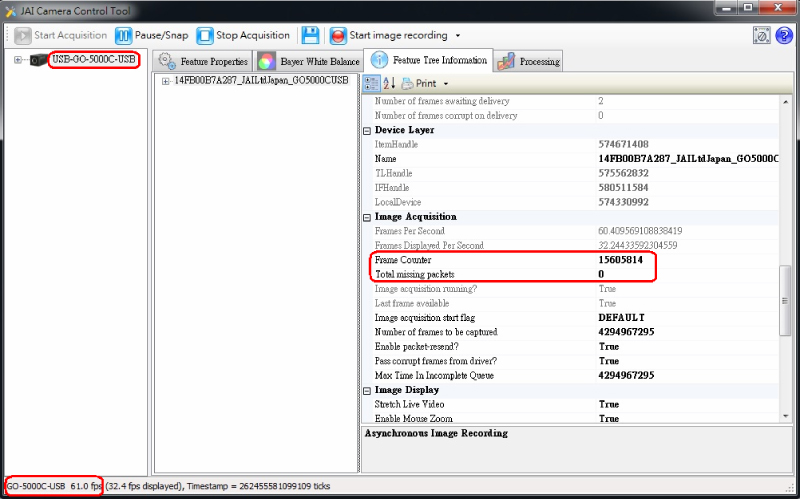
Task: Open dropdown arrow next to Start image recording
Action: coord(457,36)
